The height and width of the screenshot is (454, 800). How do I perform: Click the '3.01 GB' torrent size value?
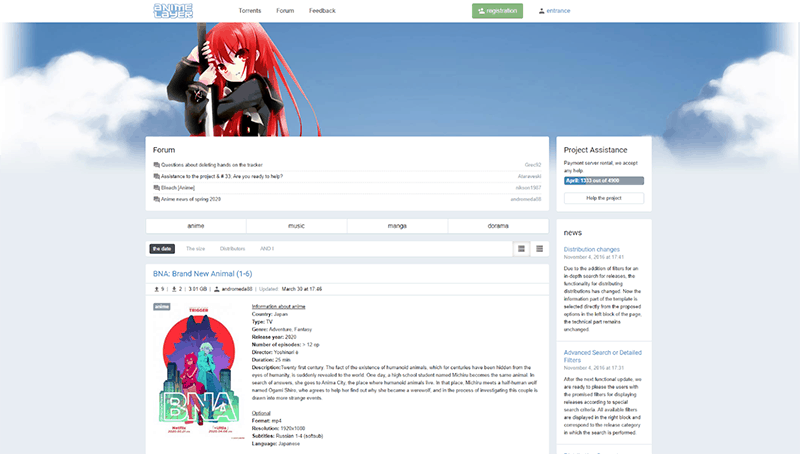197,289
